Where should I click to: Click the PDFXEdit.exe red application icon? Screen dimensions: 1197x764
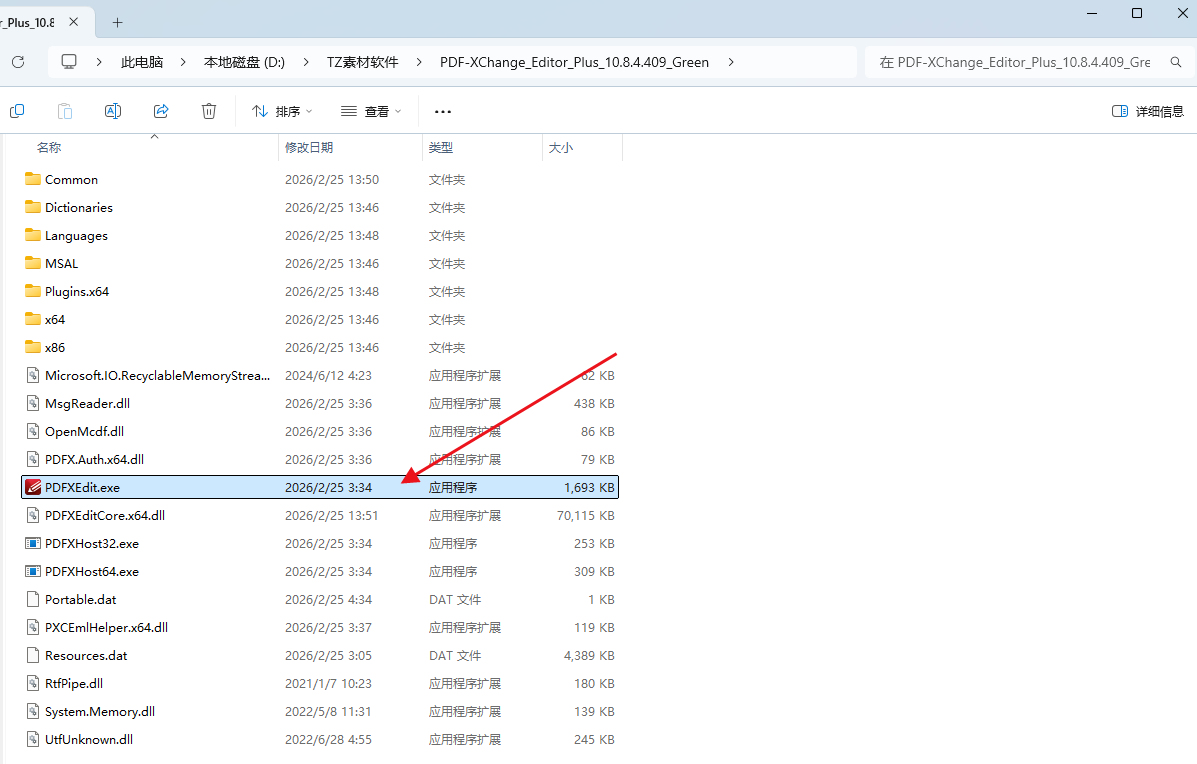click(33, 487)
